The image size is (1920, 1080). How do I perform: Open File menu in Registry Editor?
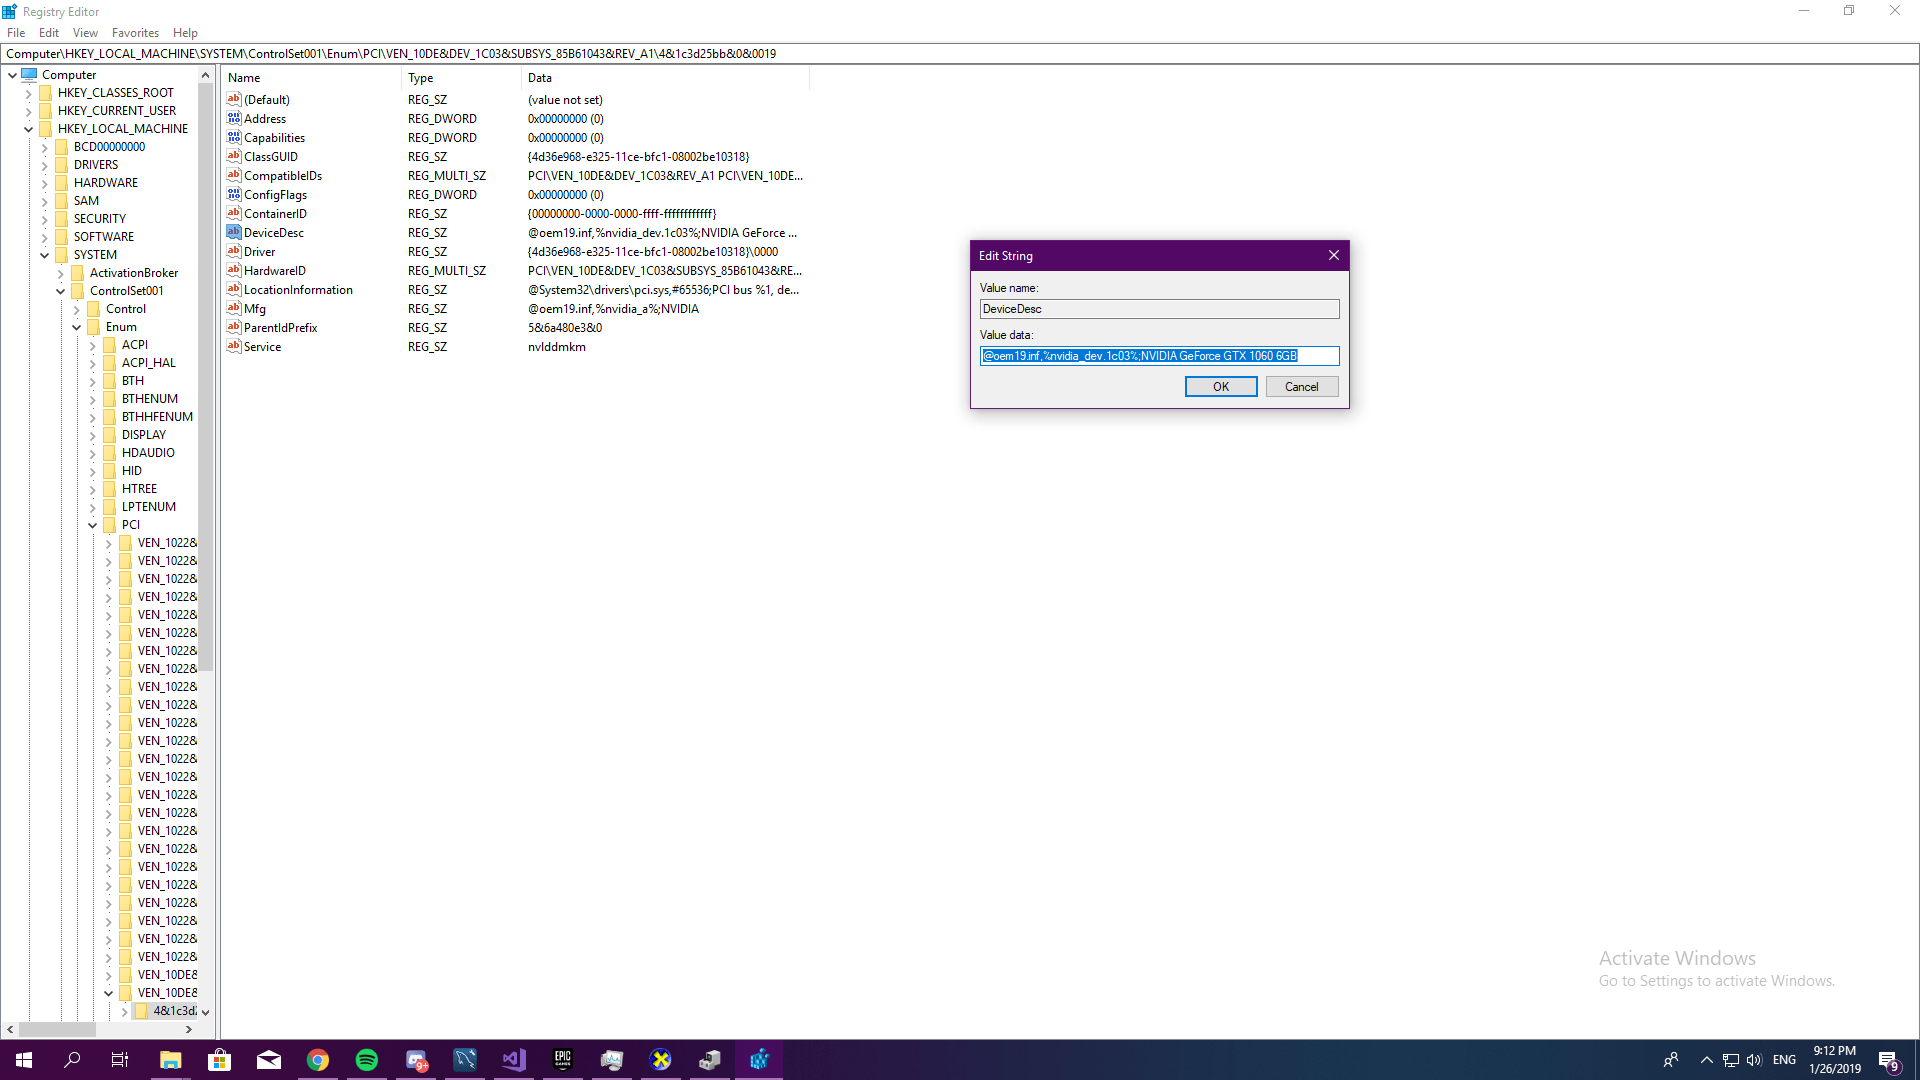(16, 32)
